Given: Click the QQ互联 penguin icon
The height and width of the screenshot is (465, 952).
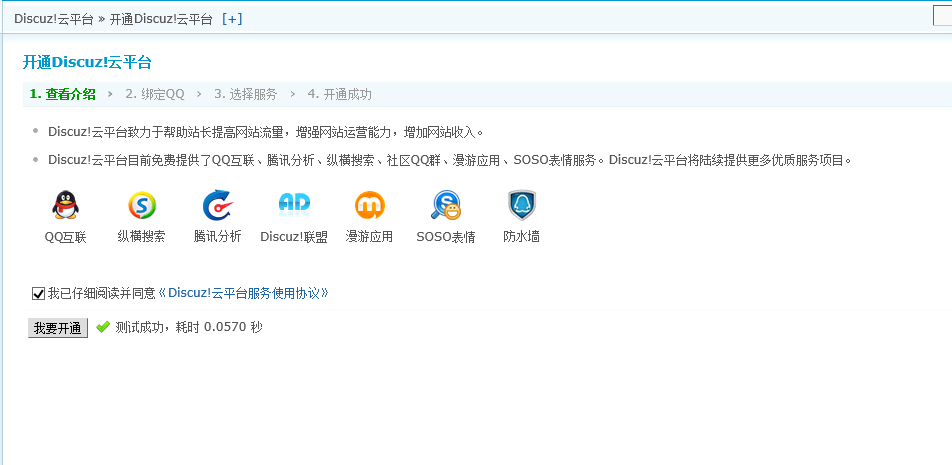Looking at the screenshot, I should pos(66,205).
